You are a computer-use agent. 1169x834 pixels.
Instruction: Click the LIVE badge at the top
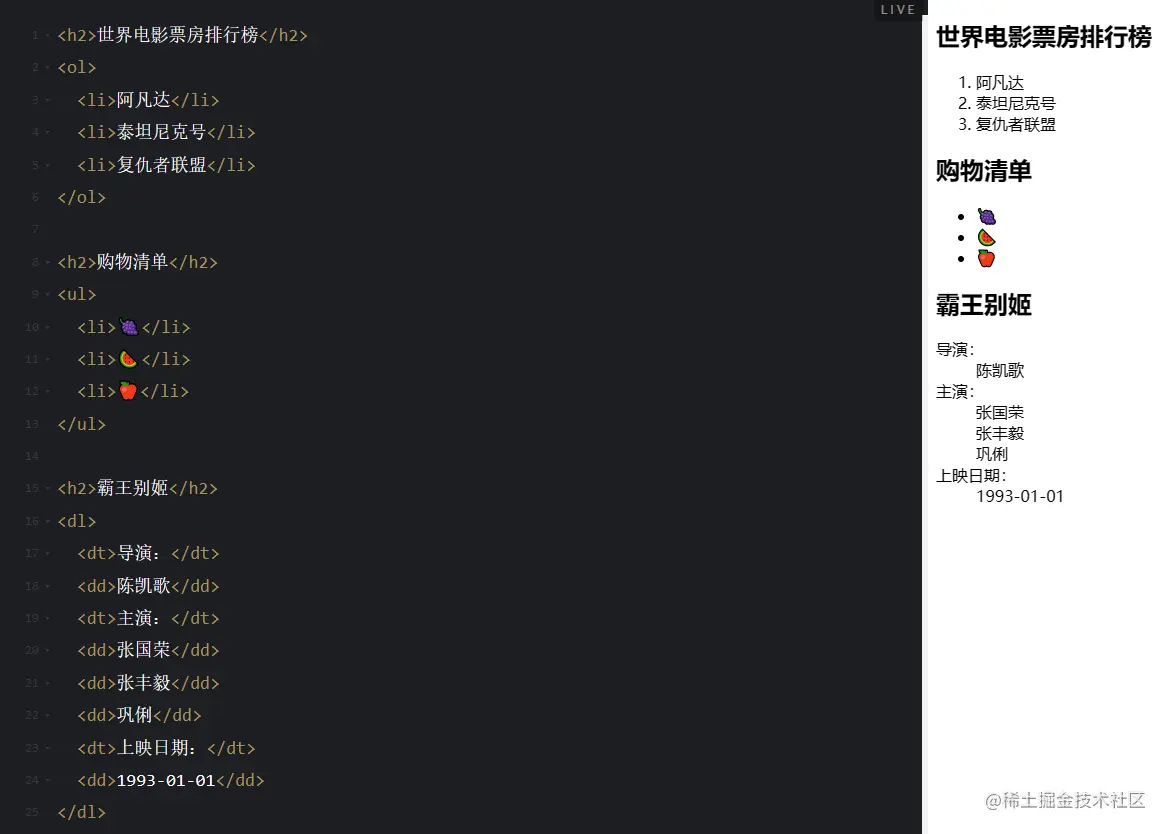(898, 9)
